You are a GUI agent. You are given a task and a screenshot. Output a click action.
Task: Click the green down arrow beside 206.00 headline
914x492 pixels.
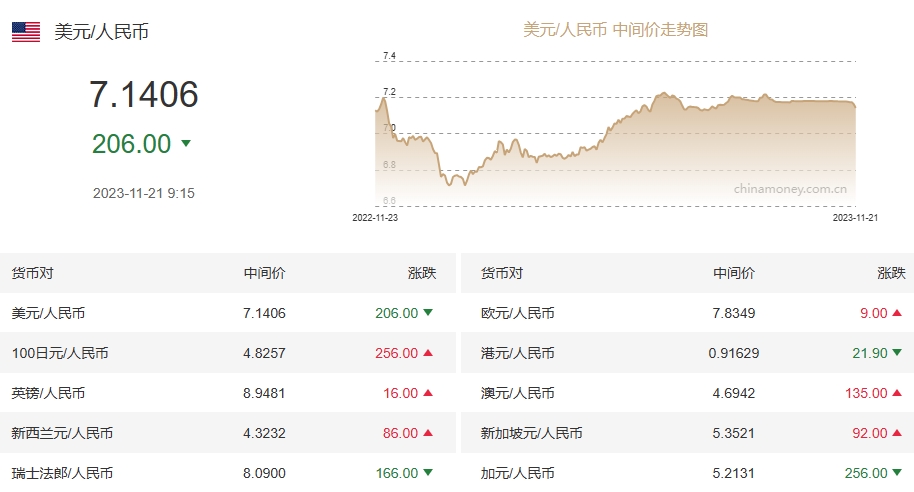(185, 144)
